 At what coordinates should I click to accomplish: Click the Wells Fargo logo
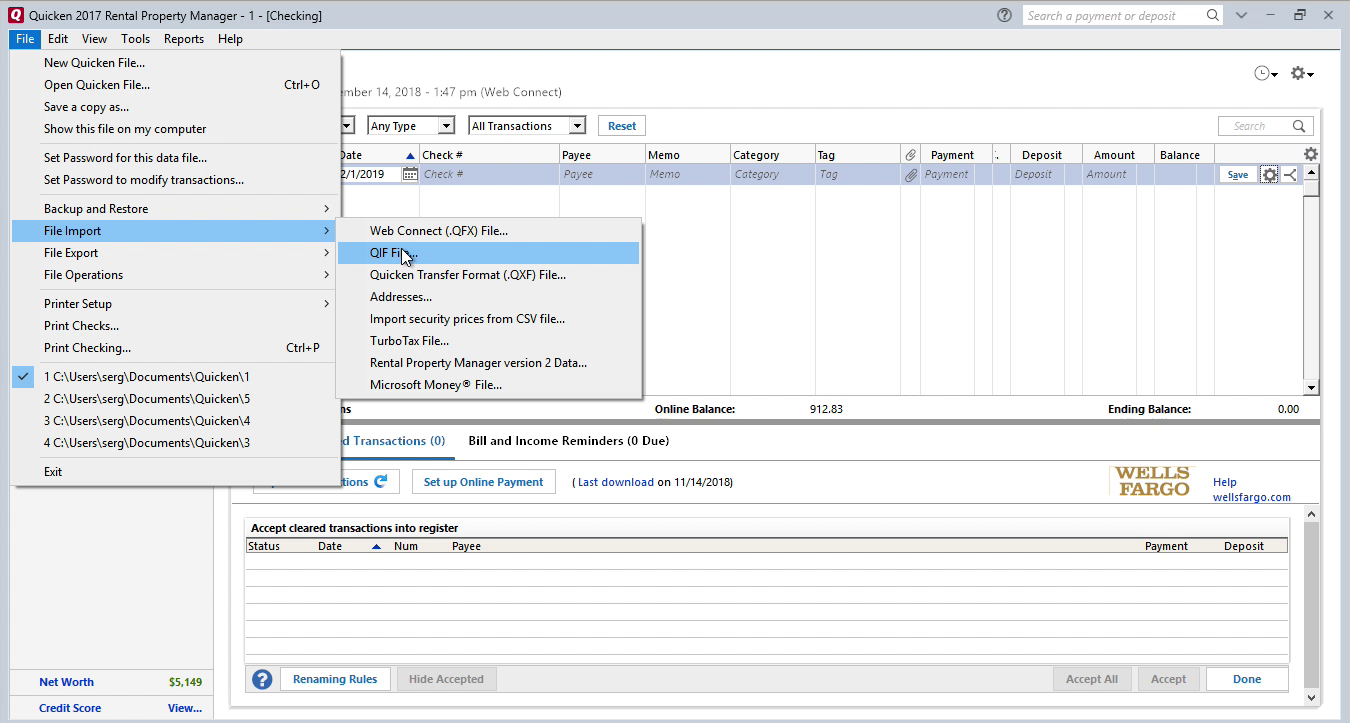pos(1152,481)
